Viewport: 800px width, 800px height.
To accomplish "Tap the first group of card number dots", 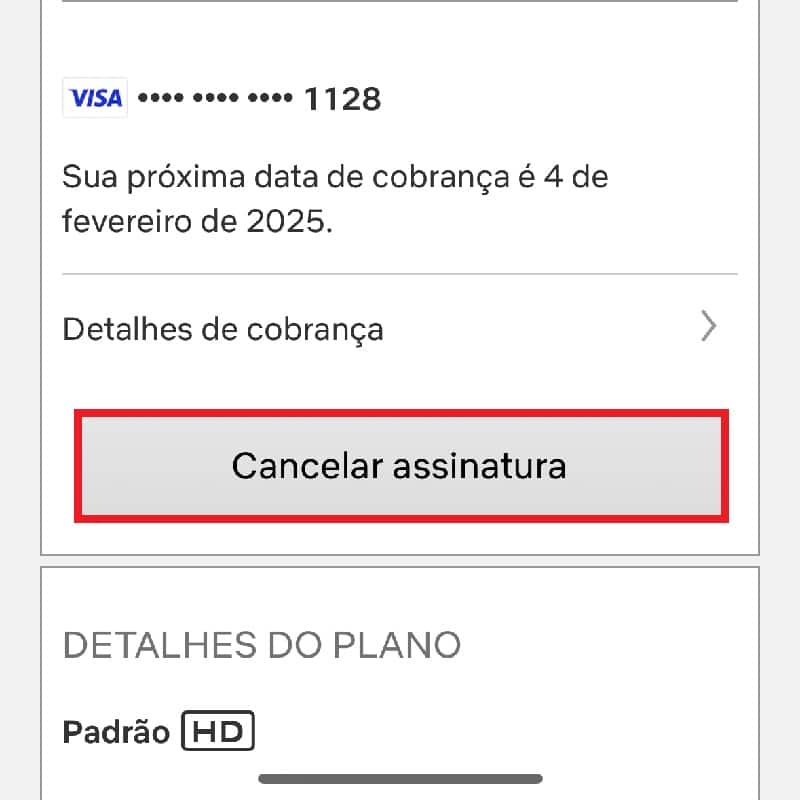I will click(x=161, y=97).
